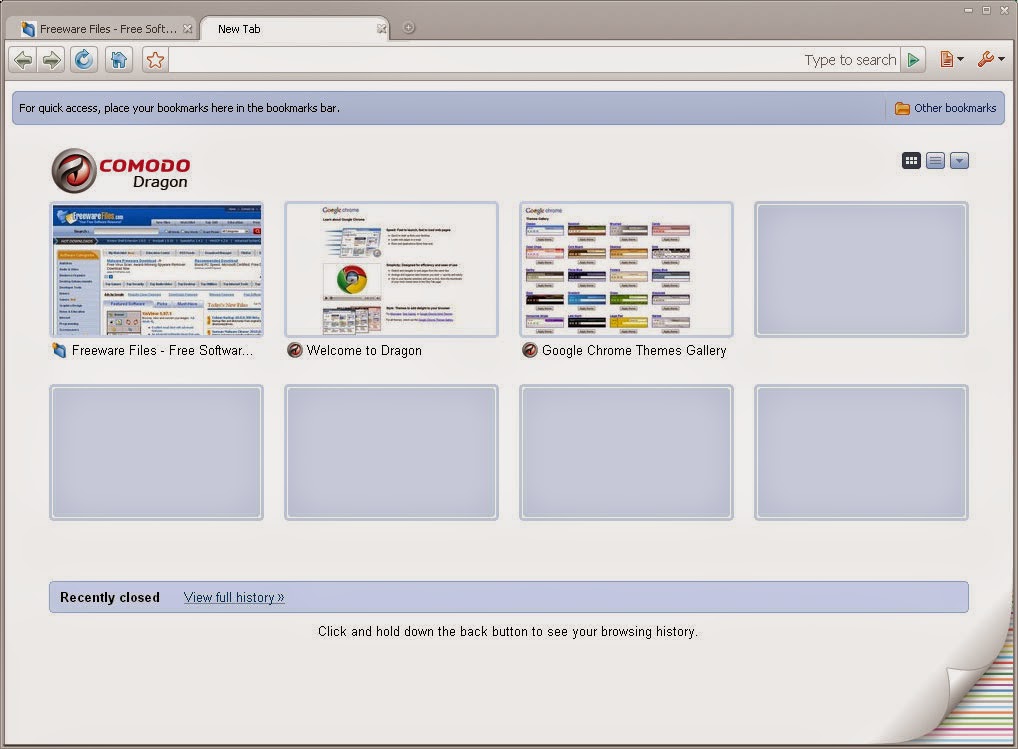Click the Comodo Dragon logo

[x=121, y=171]
